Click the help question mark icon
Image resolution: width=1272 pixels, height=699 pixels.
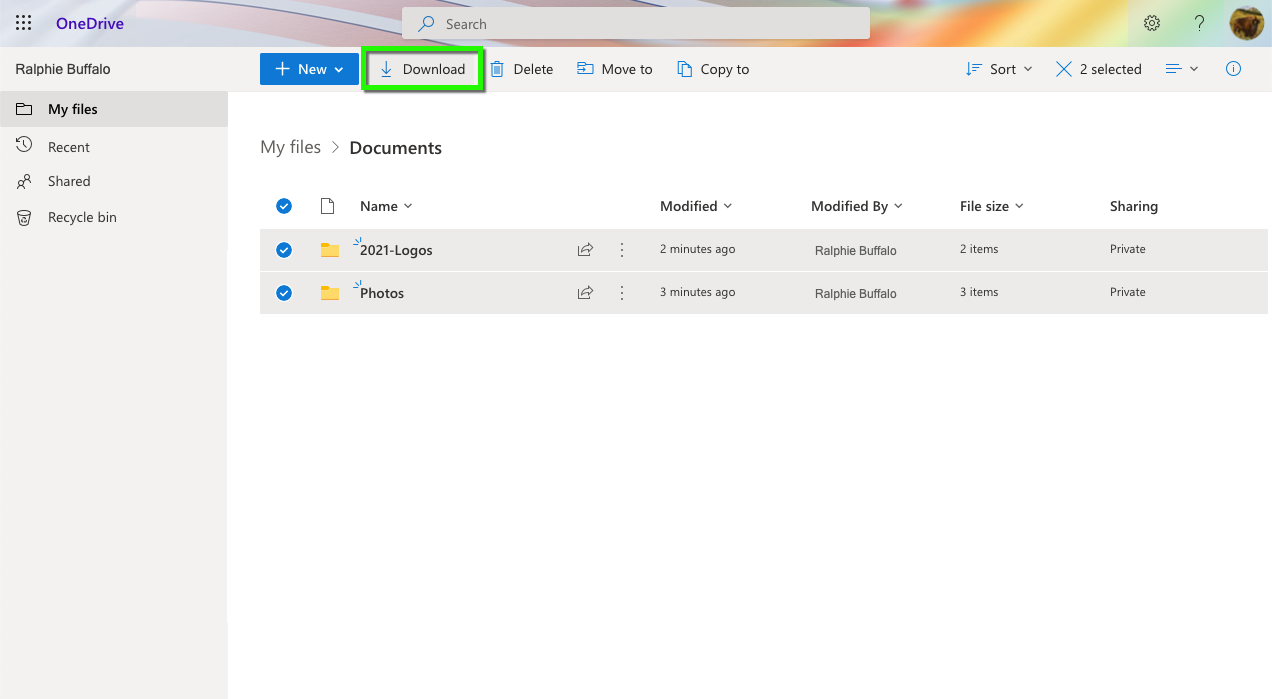(1199, 23)
